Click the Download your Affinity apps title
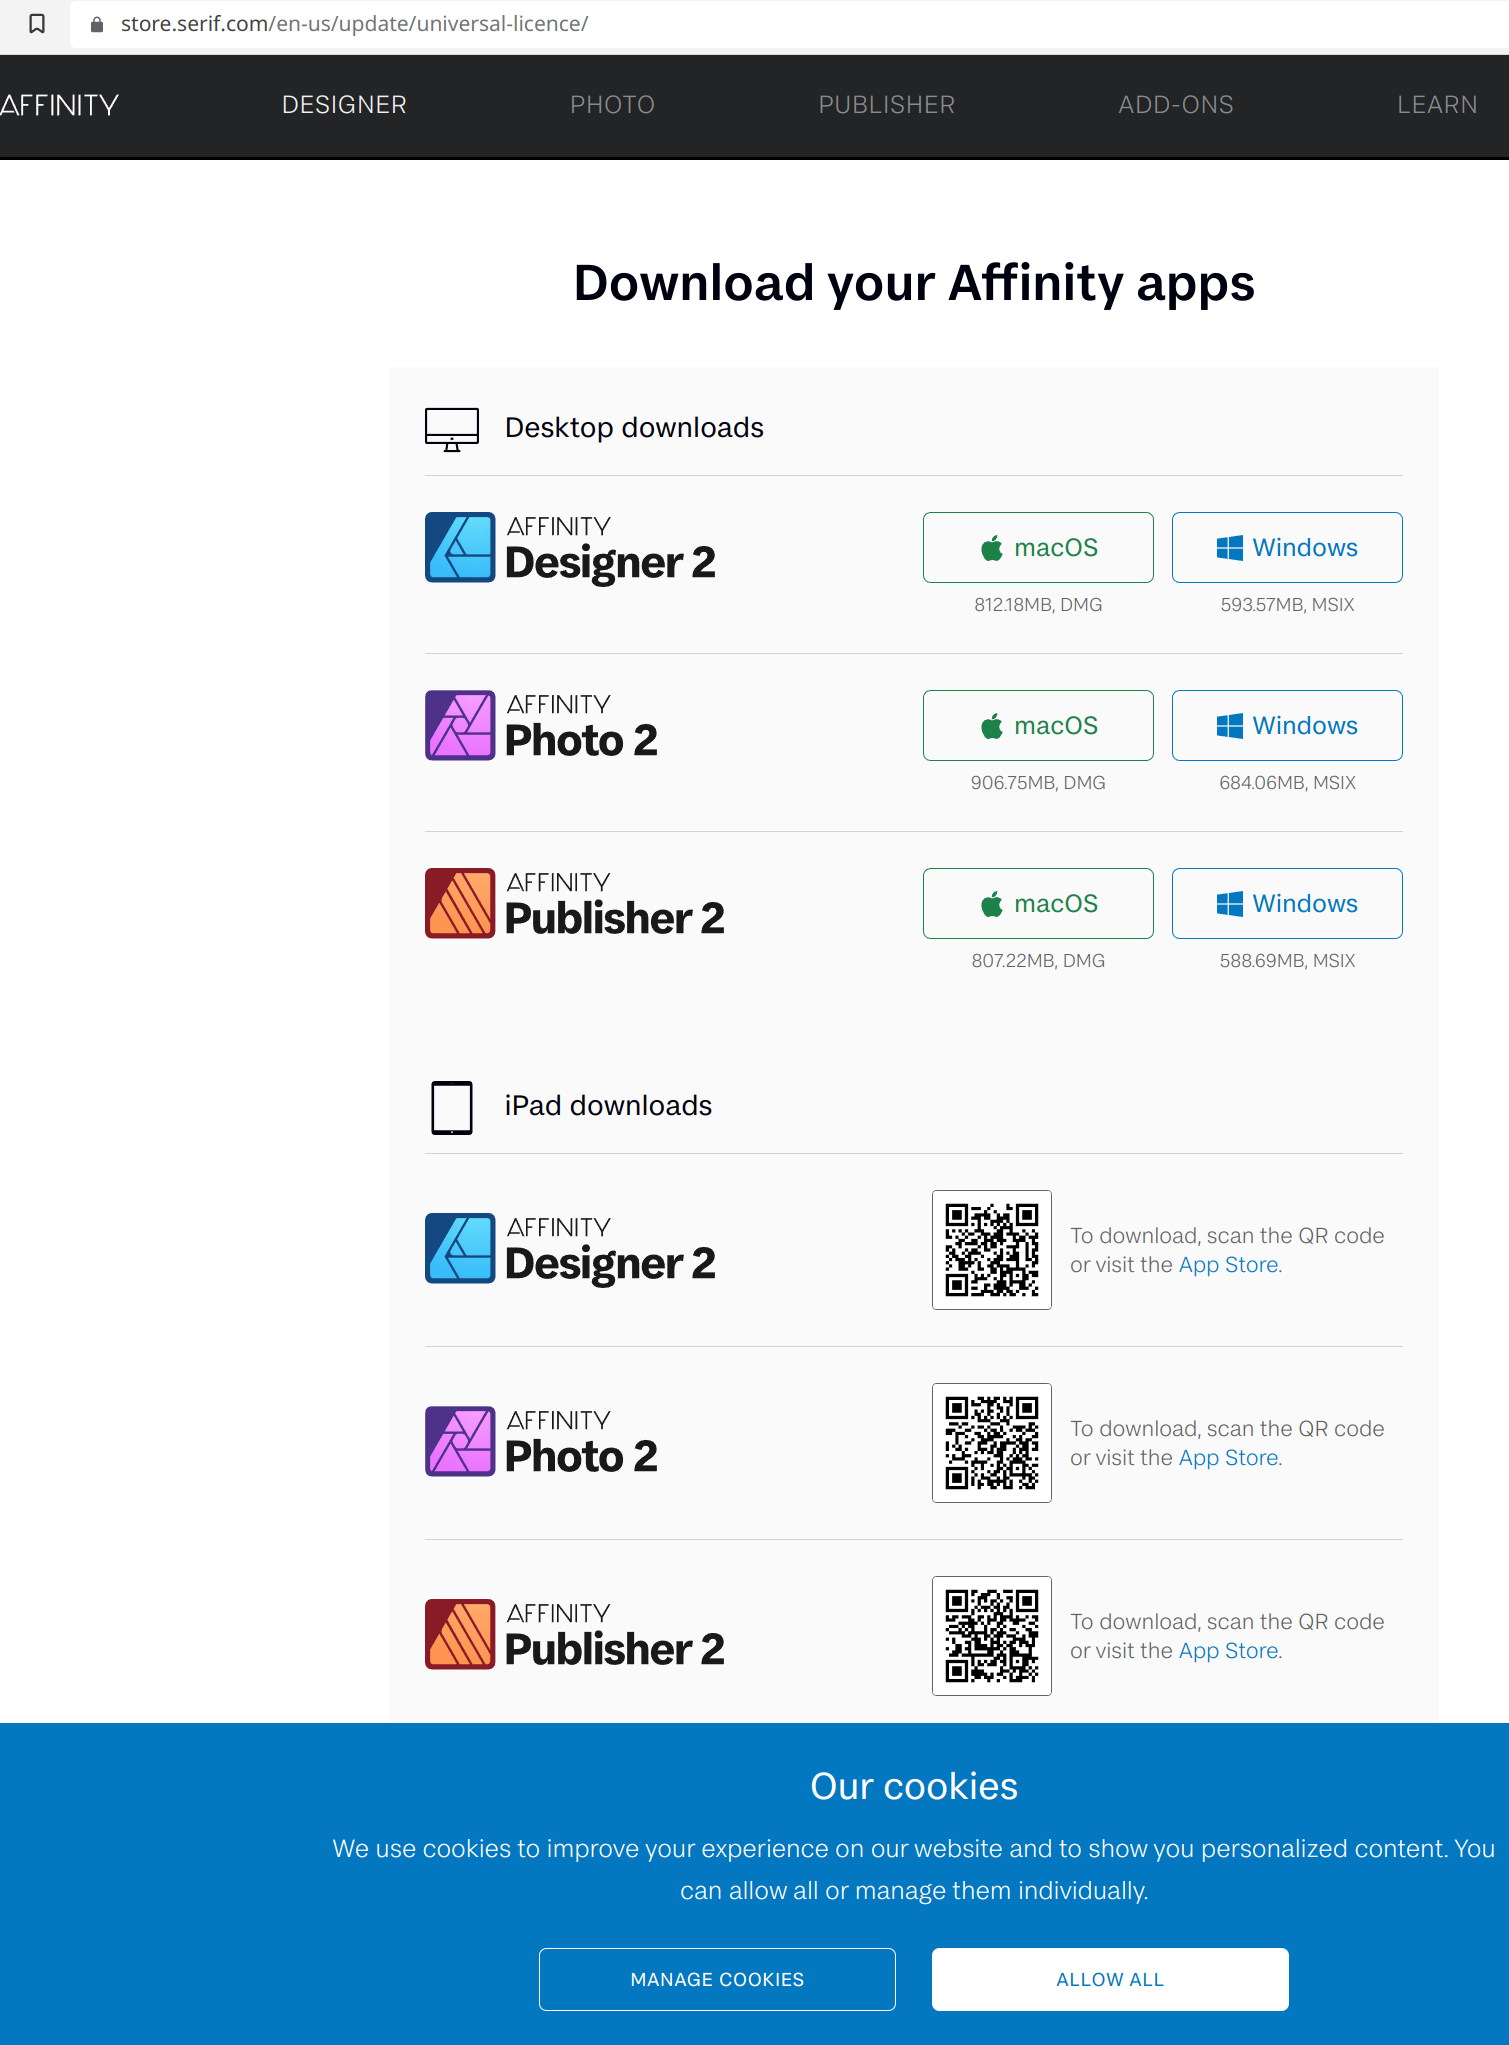 click(914, 283)
